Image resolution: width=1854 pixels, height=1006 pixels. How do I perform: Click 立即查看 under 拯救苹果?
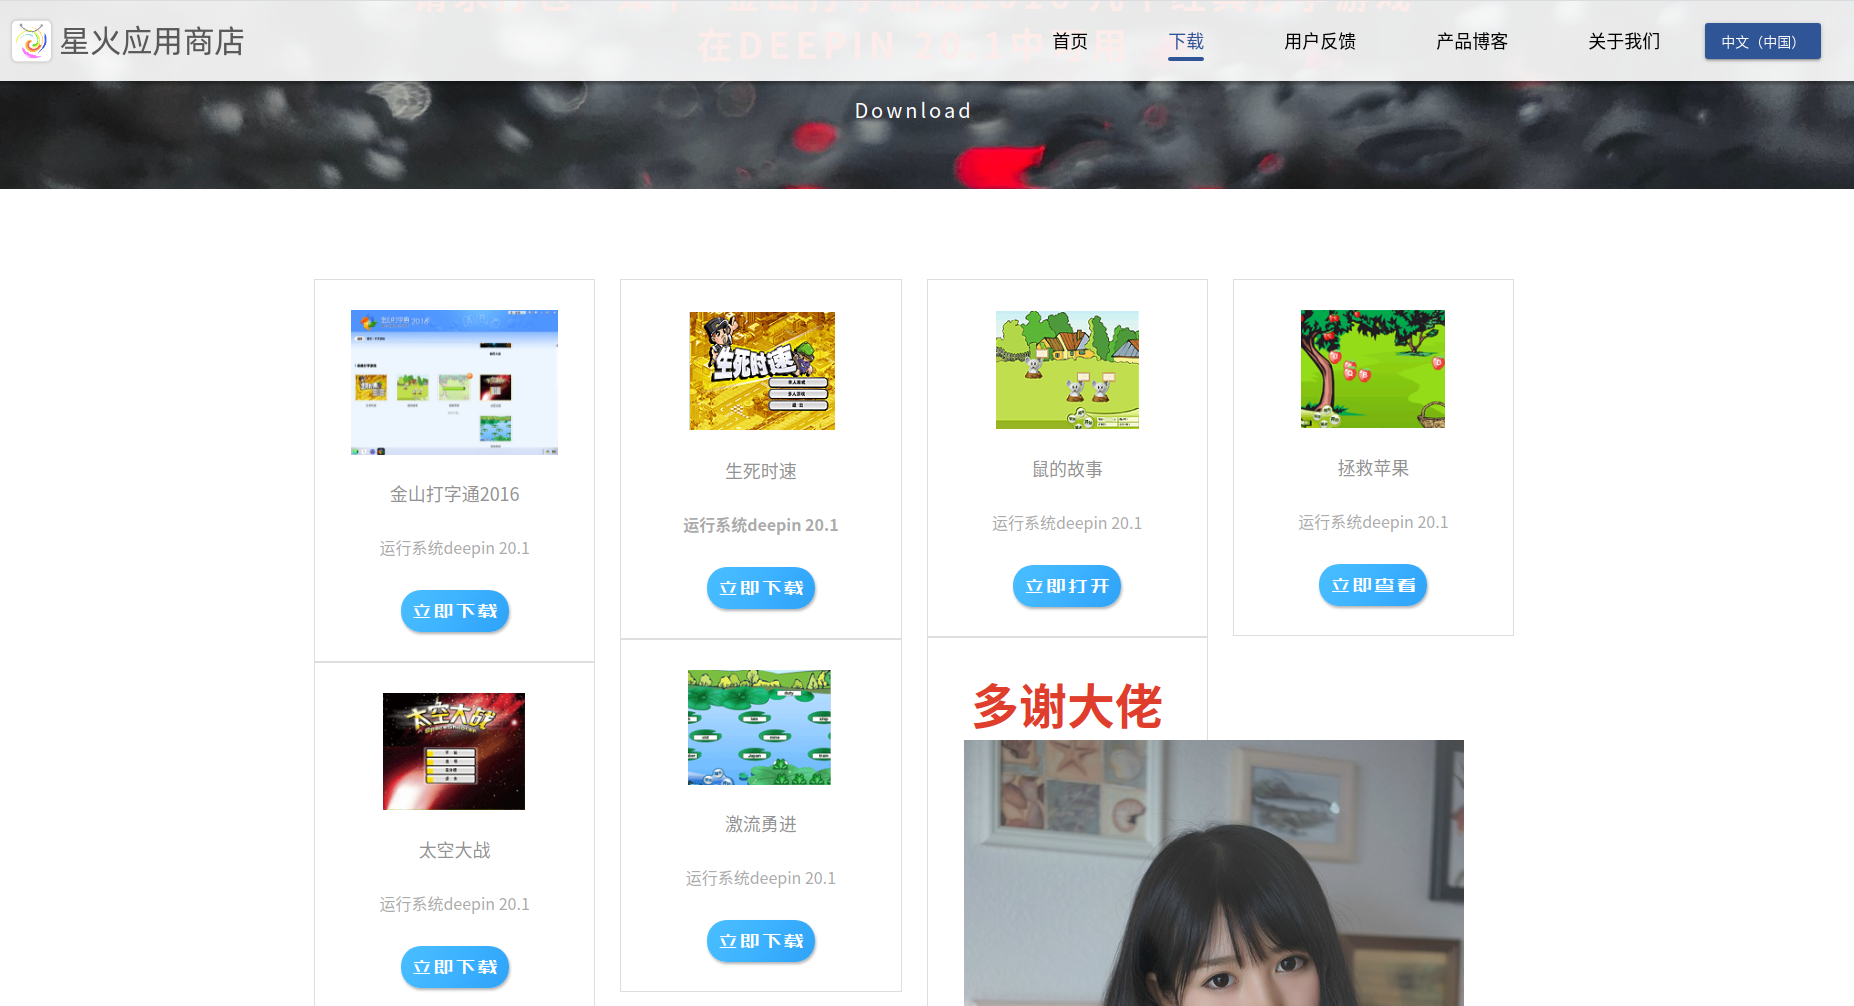click(1373, 585)
